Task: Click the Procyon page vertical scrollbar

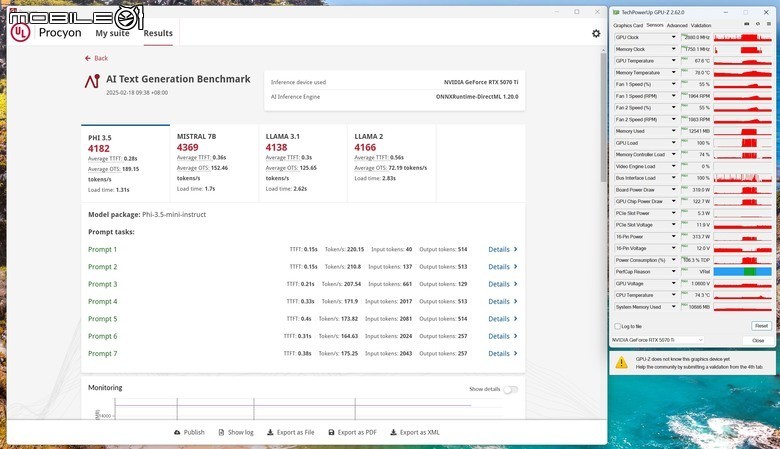Action: click(x=603, y=117)
